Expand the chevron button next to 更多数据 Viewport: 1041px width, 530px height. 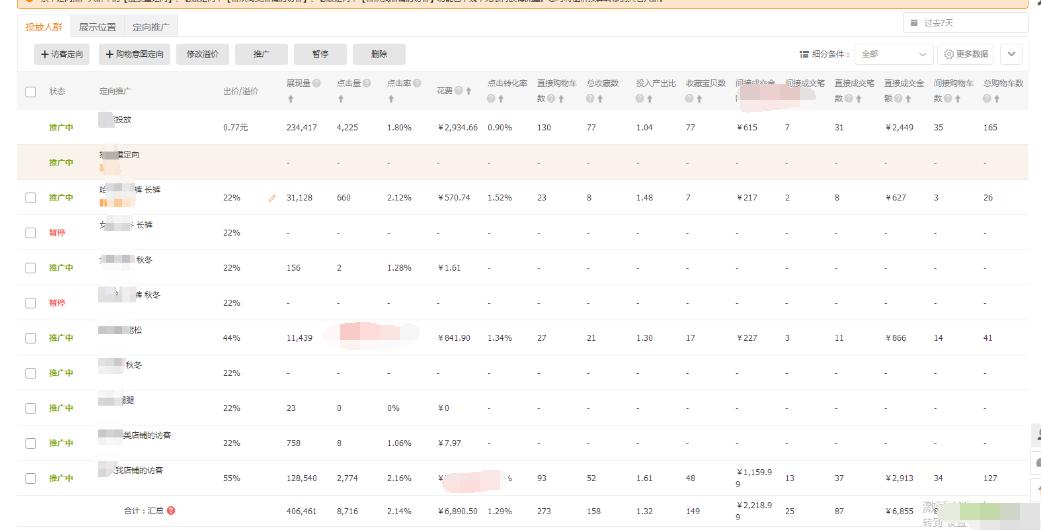(x=1012, y=54)
